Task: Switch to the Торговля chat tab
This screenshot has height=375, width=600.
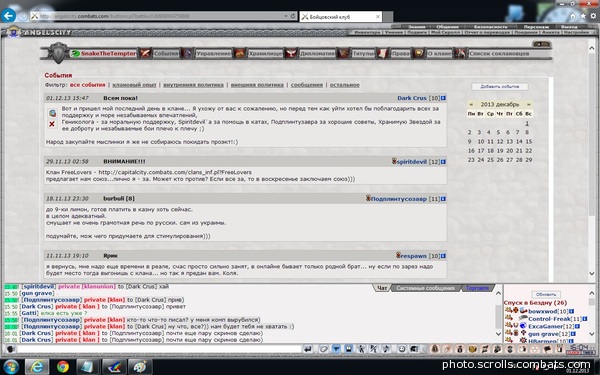Action: click(x=477, y=288)
